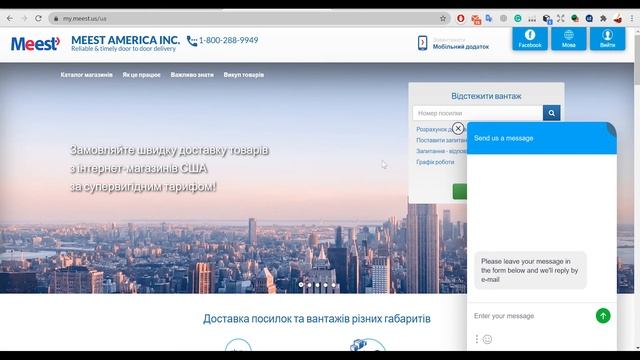Open the Google Translate extension icon
640x360 pixels.
[489, 18]
